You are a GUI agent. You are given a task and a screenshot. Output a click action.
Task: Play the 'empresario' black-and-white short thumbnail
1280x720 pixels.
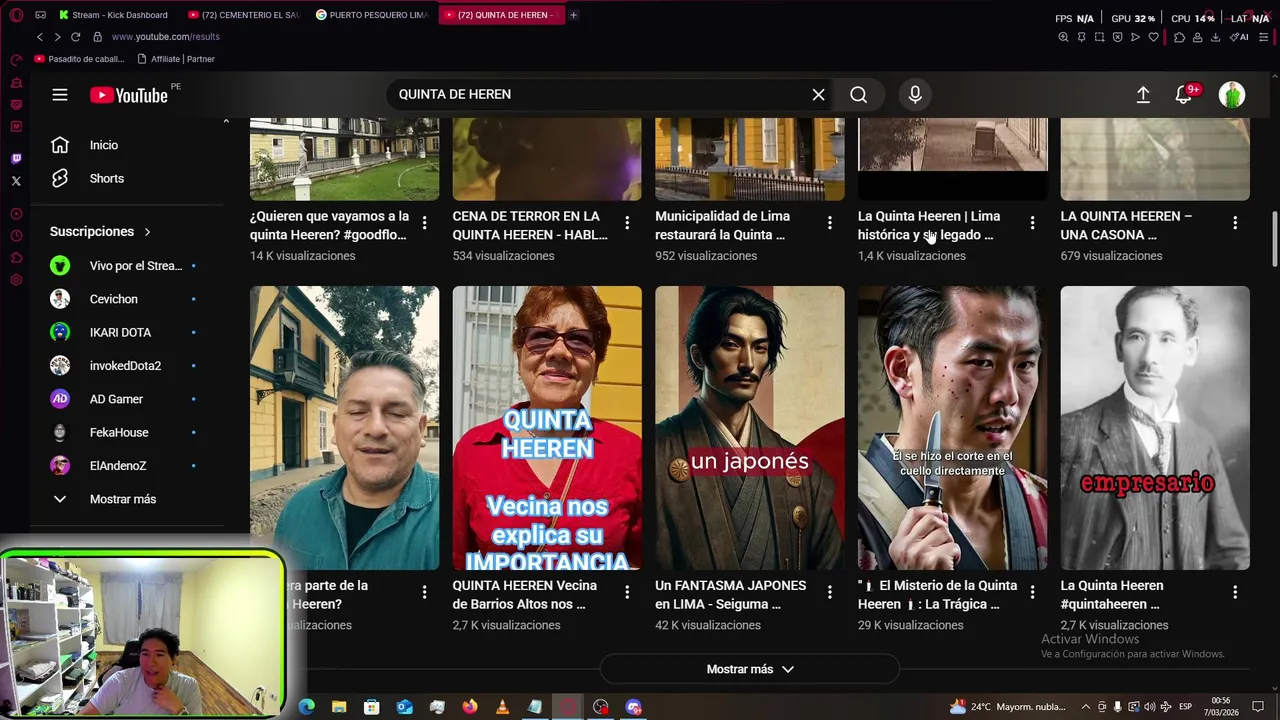1155,428
